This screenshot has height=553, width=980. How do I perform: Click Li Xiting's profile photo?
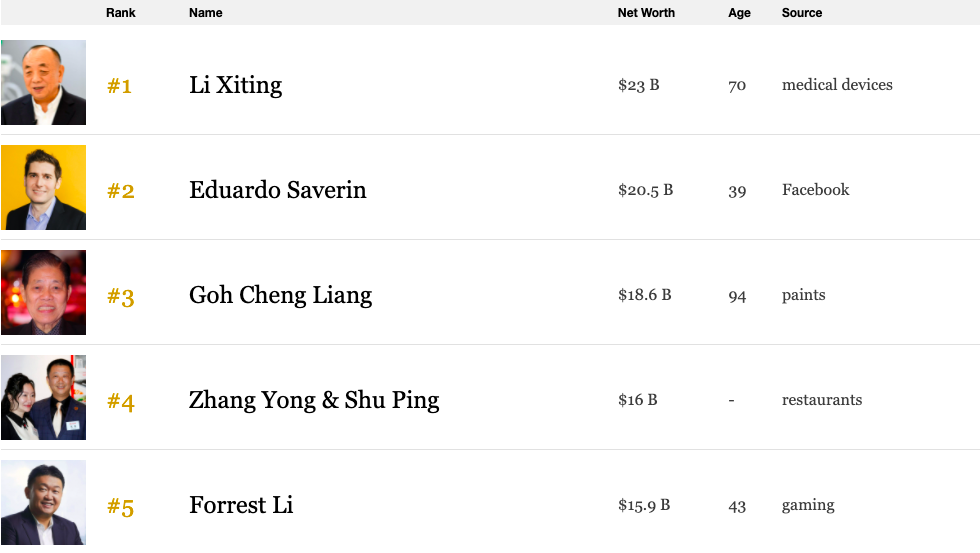(43, 83)
